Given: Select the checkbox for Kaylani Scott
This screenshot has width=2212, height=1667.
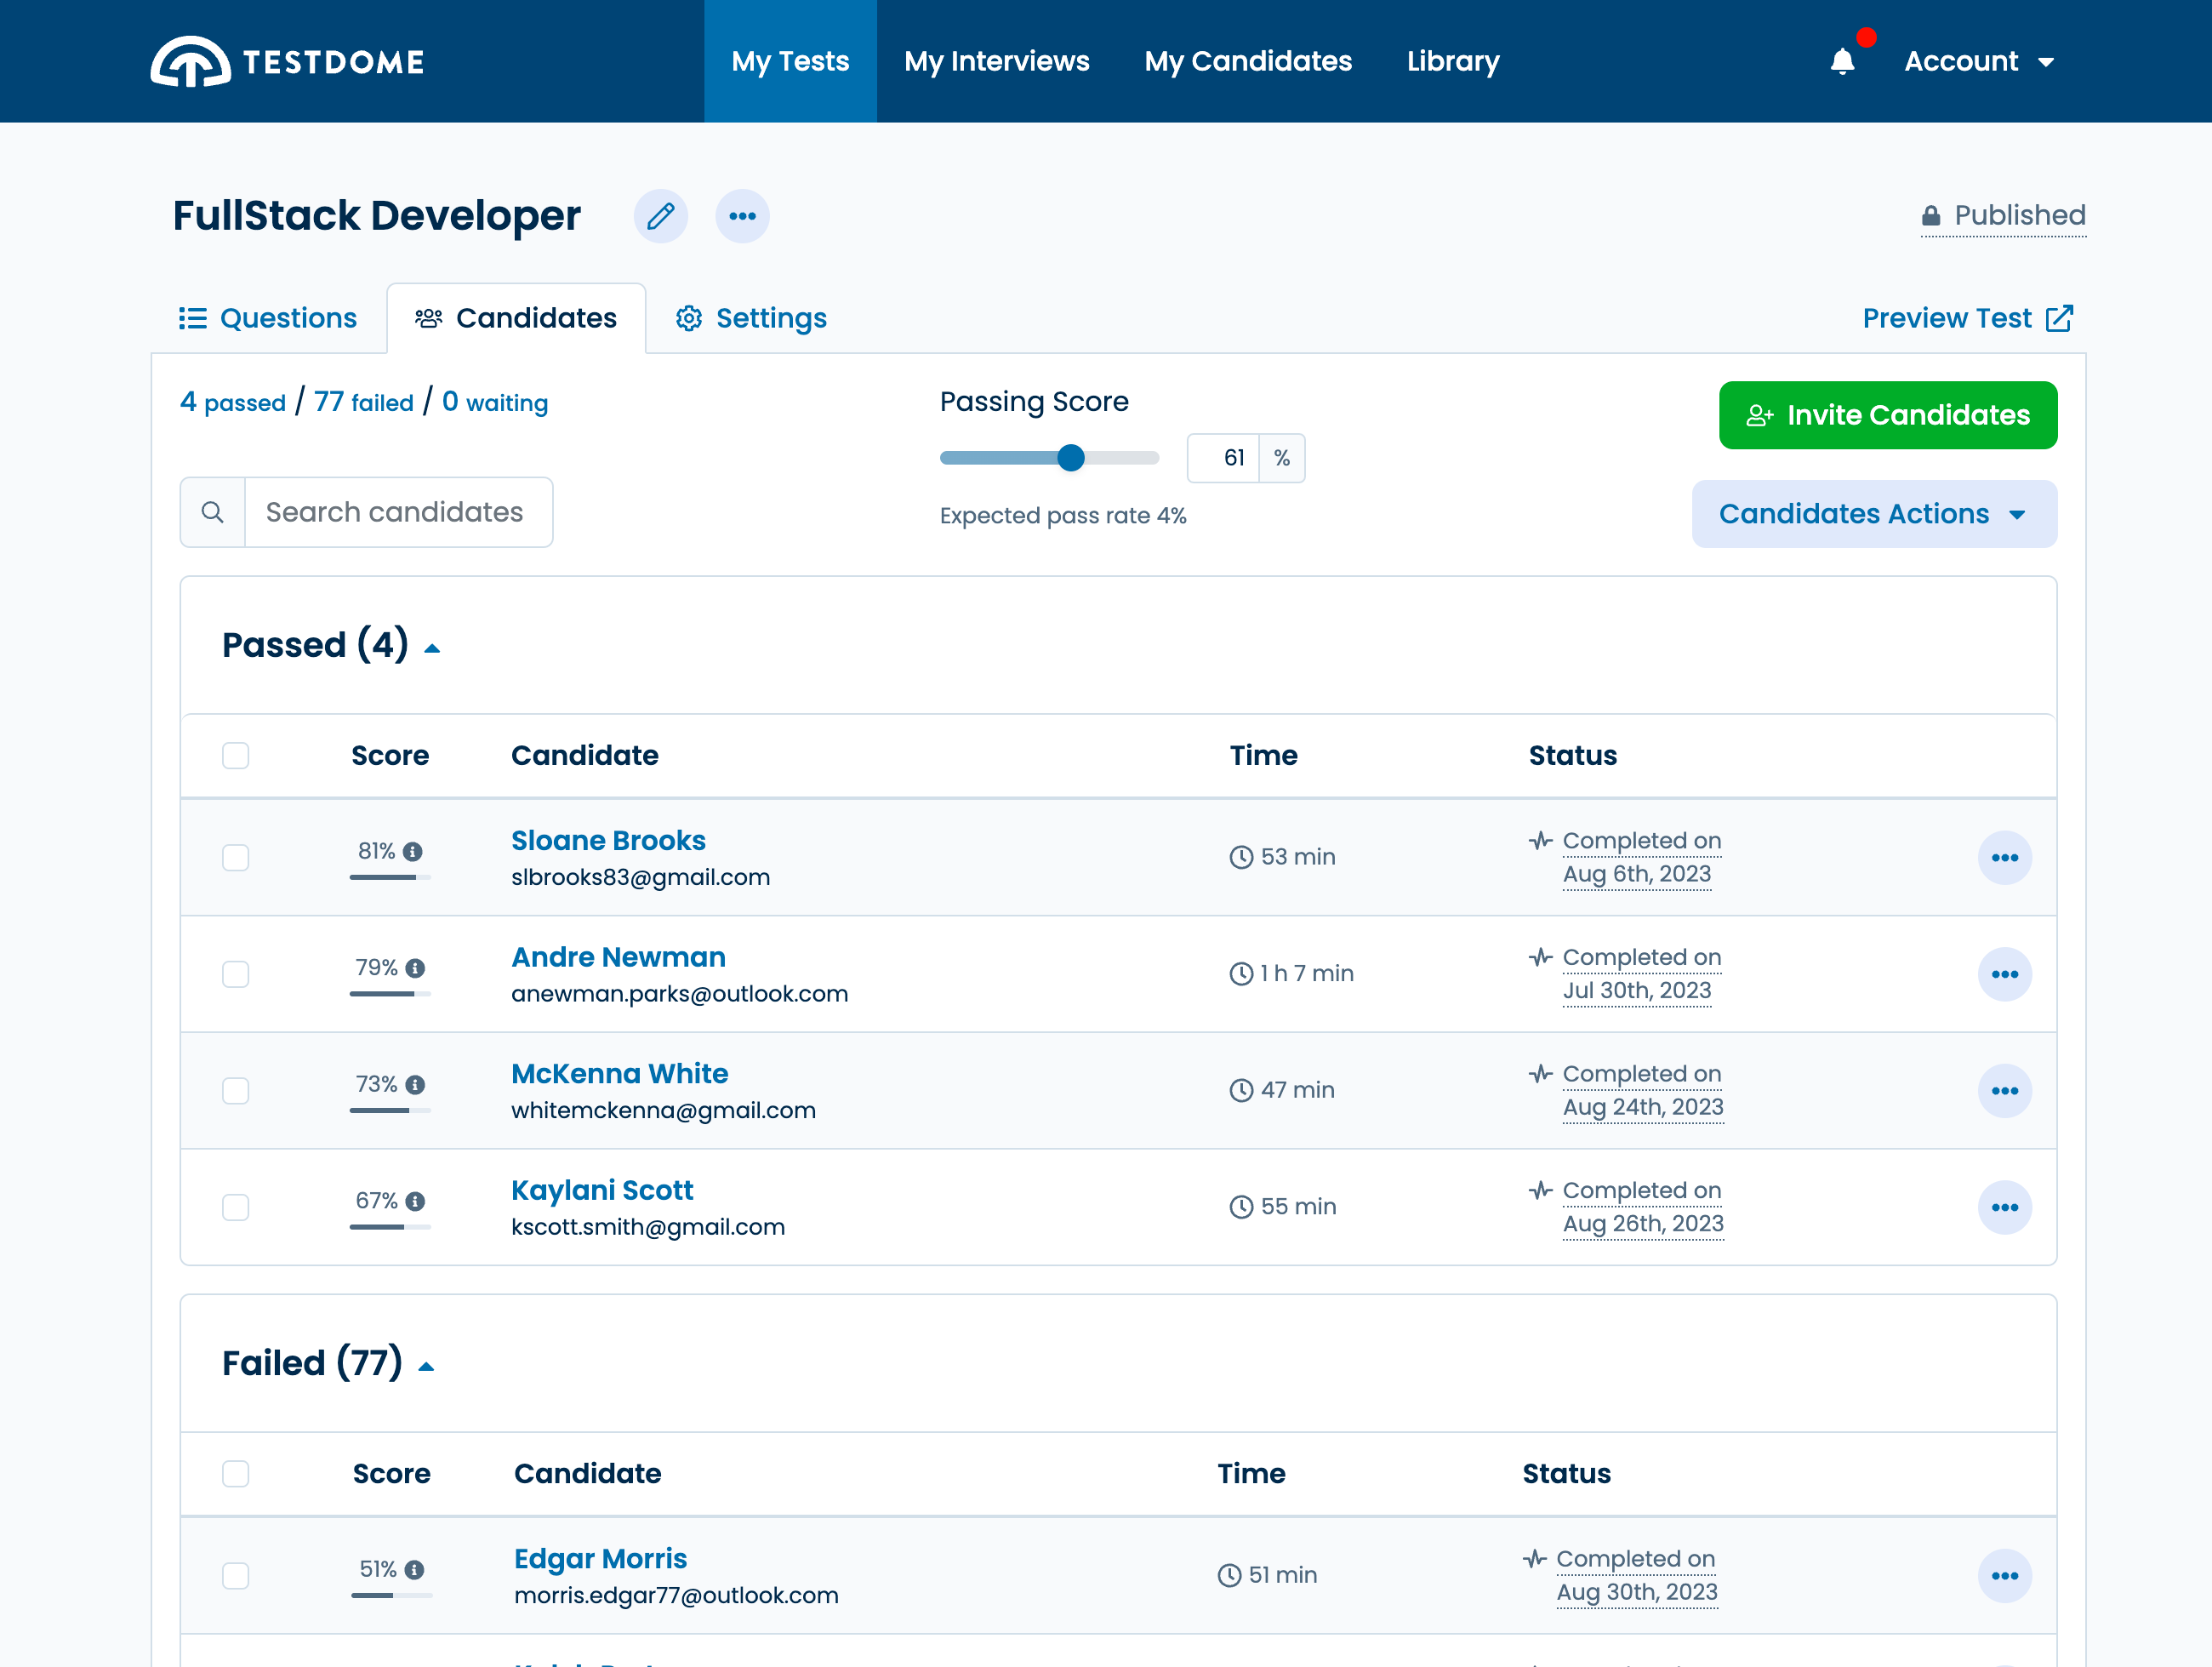Looking at the screenshot, I should pos(235,1207).
